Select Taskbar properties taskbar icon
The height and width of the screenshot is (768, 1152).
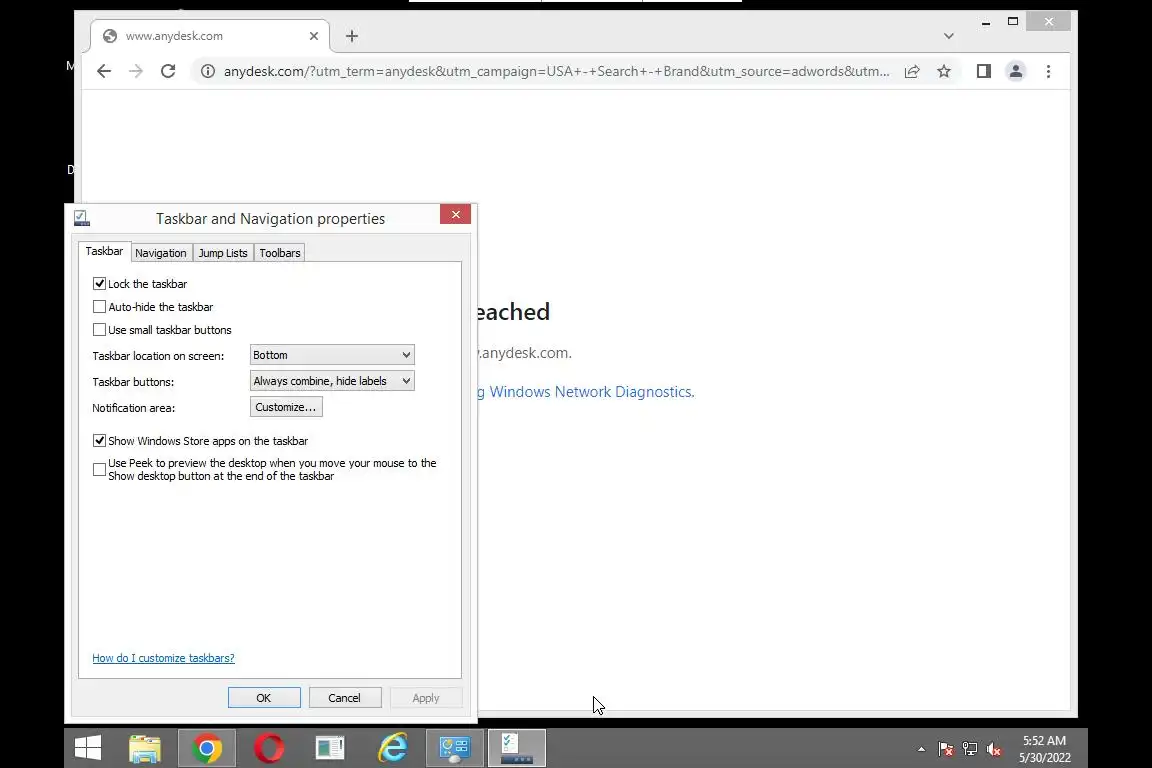[517, 748]
